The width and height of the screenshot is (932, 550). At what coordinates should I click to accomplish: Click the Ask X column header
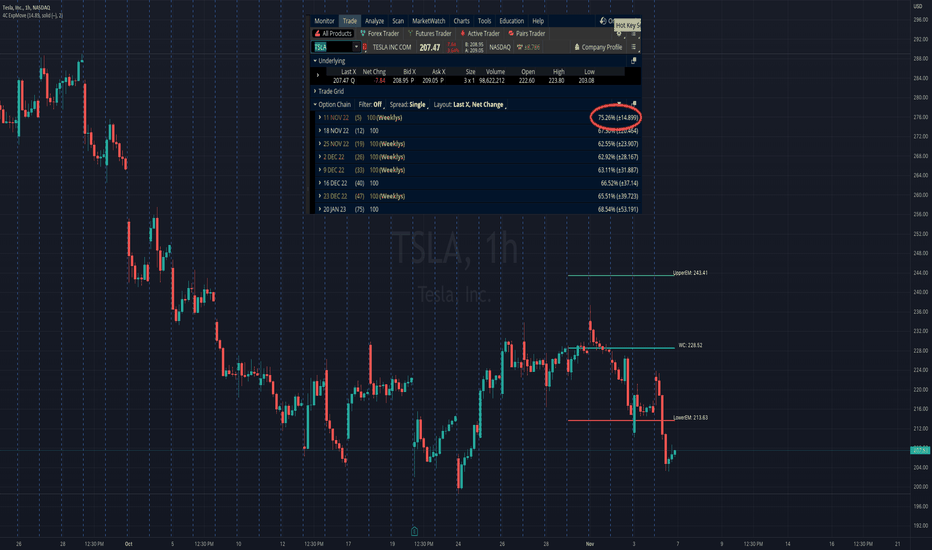pos(439,72)
